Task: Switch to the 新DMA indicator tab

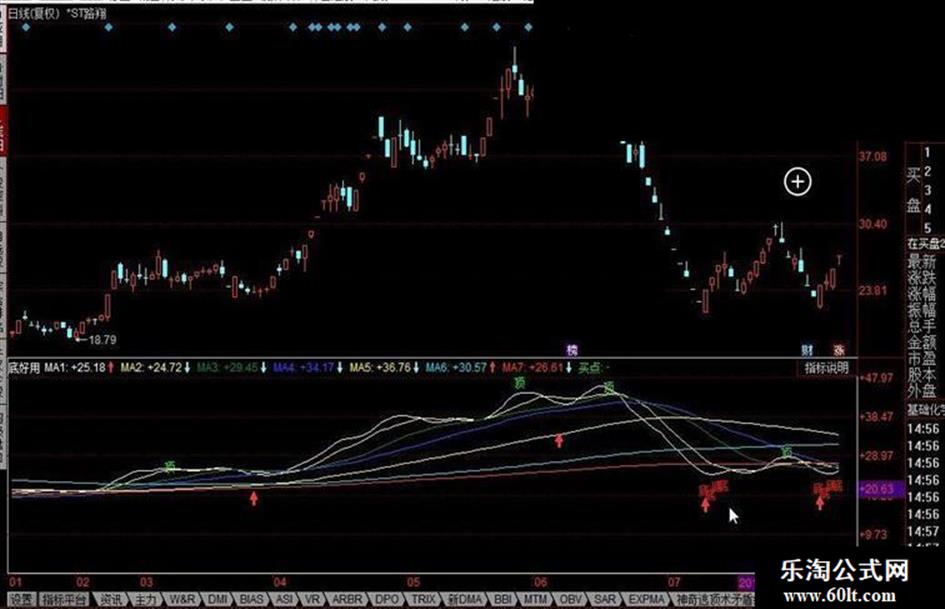Action: pyautogui.click(x=465, y=599)
